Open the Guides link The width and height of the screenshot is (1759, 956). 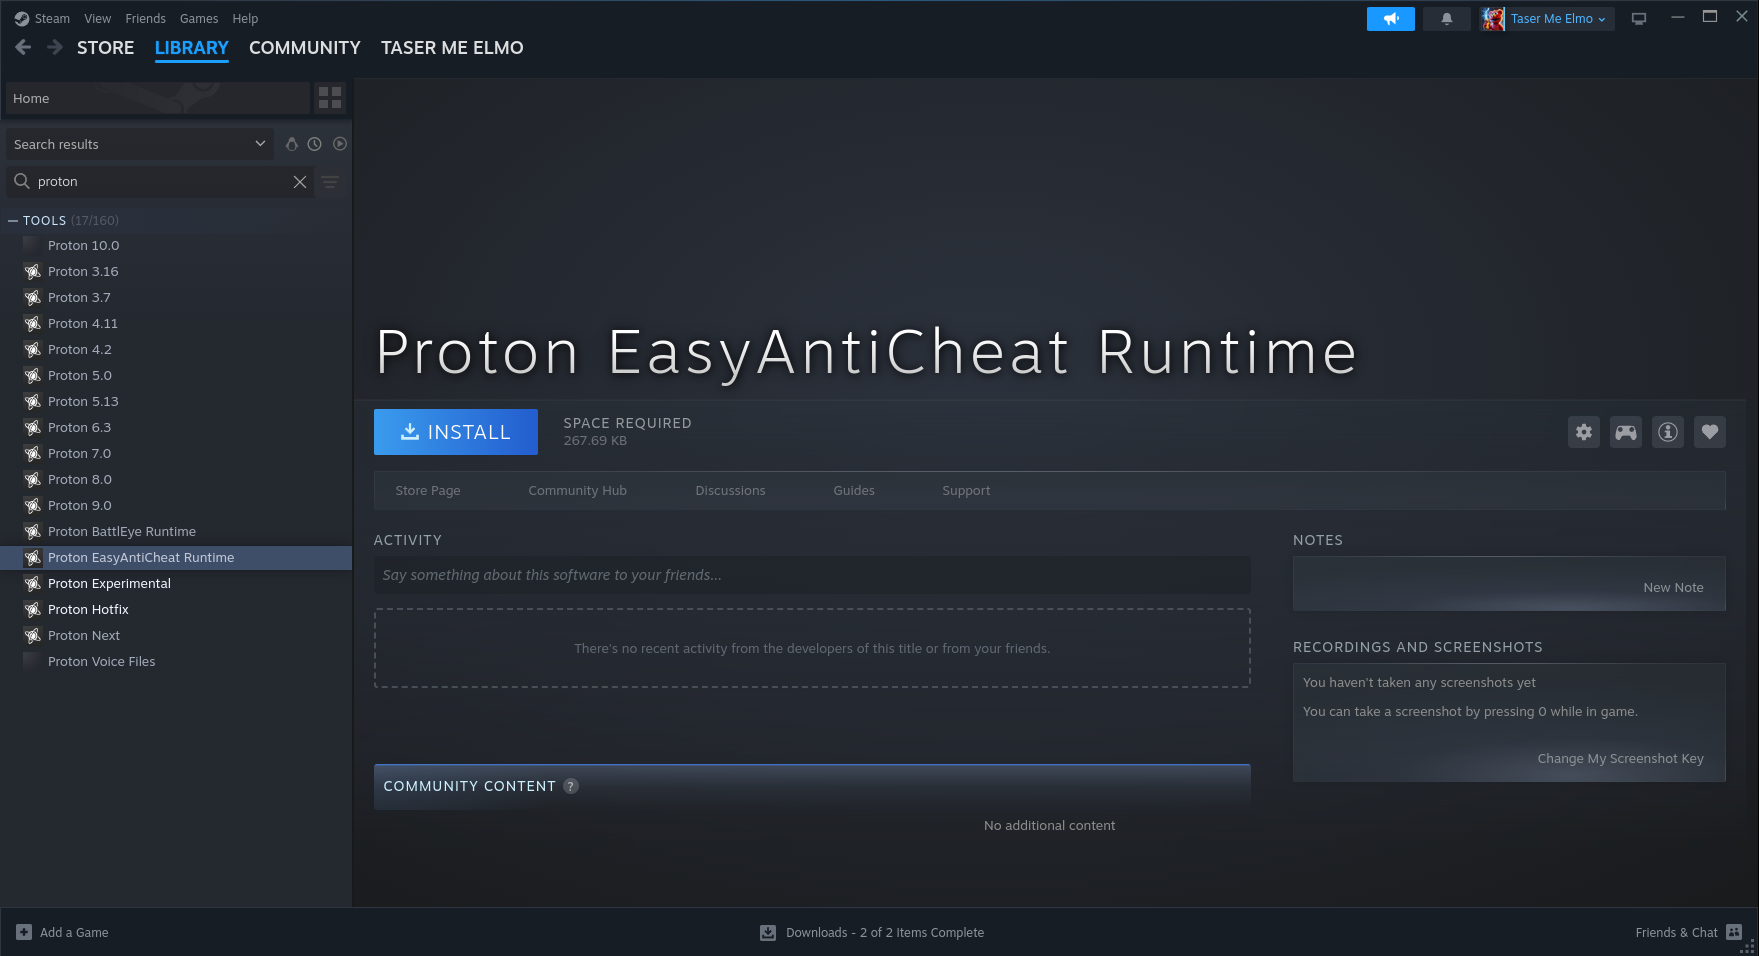point(854,491)
